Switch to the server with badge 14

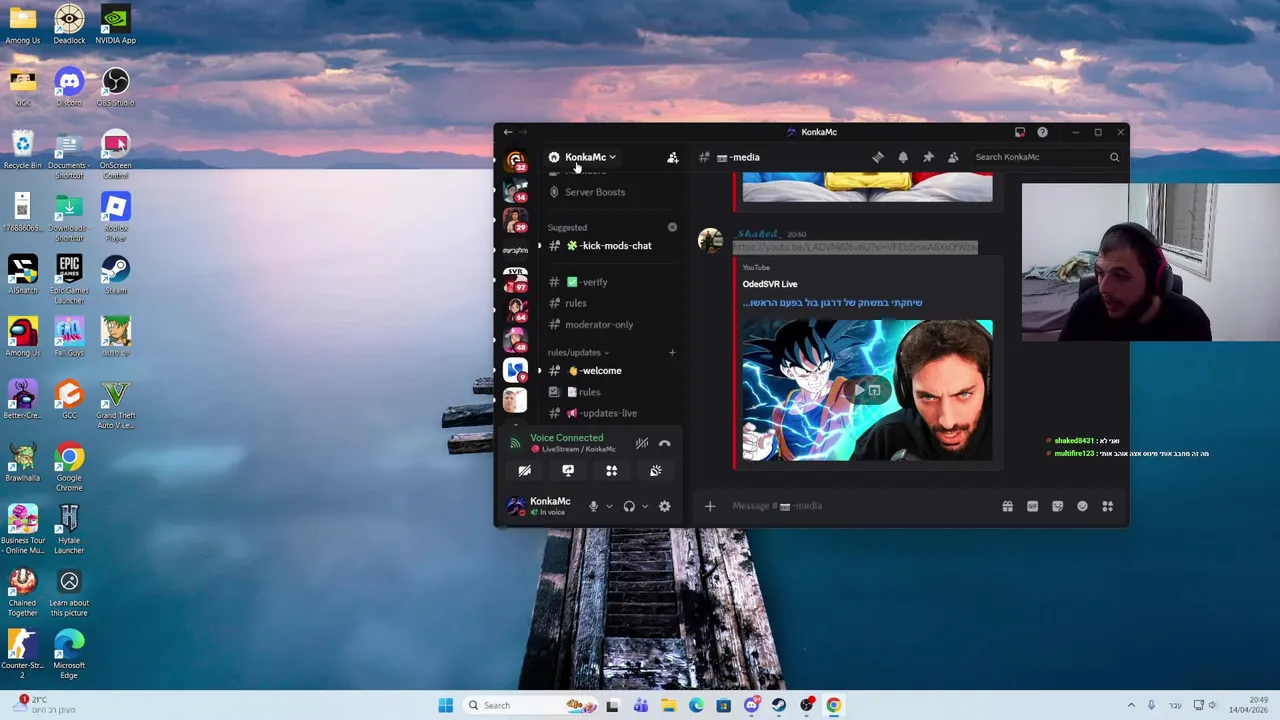[x=515, y=190]
